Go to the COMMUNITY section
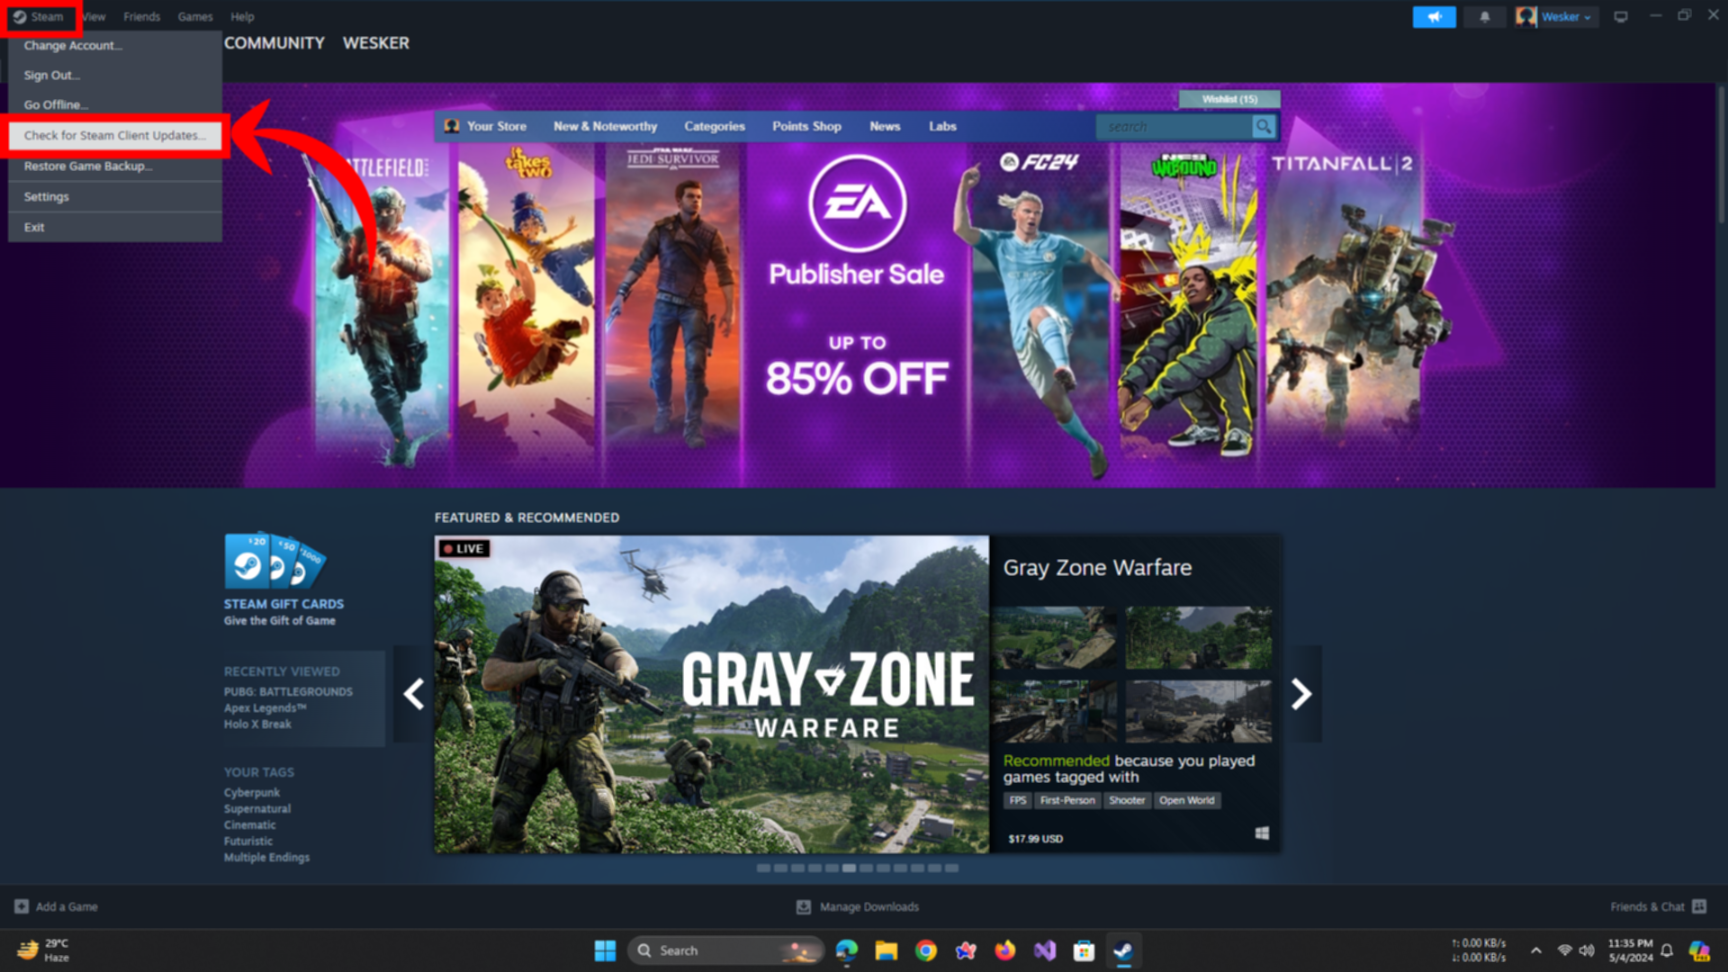This screenshot has height=972, width=1728. 274,43
